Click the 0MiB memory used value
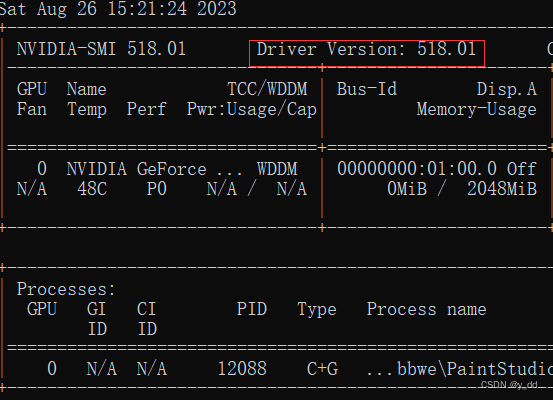 [407, 189]
